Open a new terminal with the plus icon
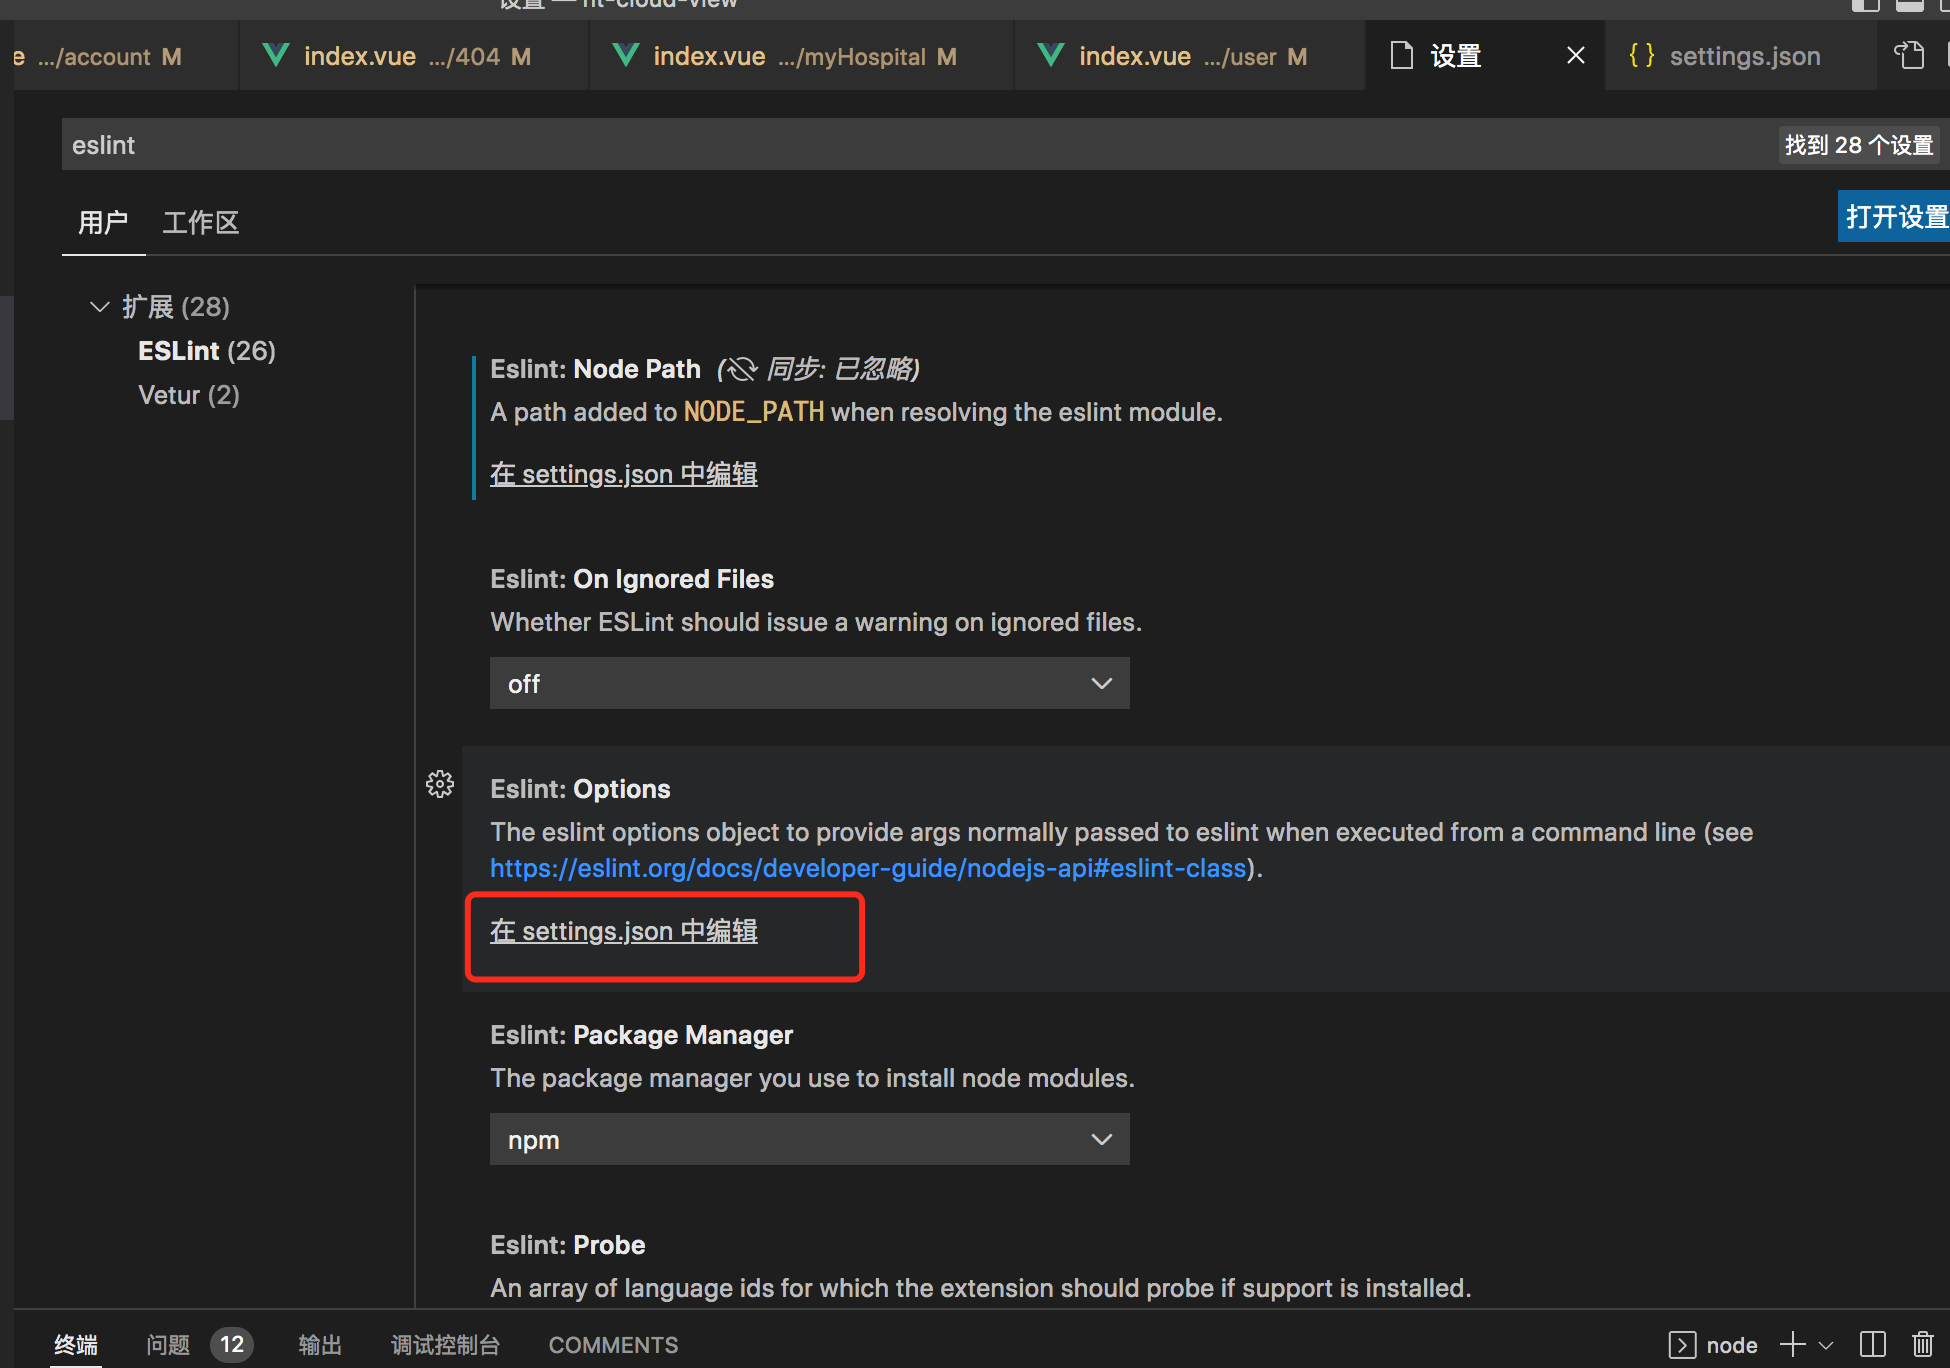This screenshot has height=1368, width=1950. 1790,1345
